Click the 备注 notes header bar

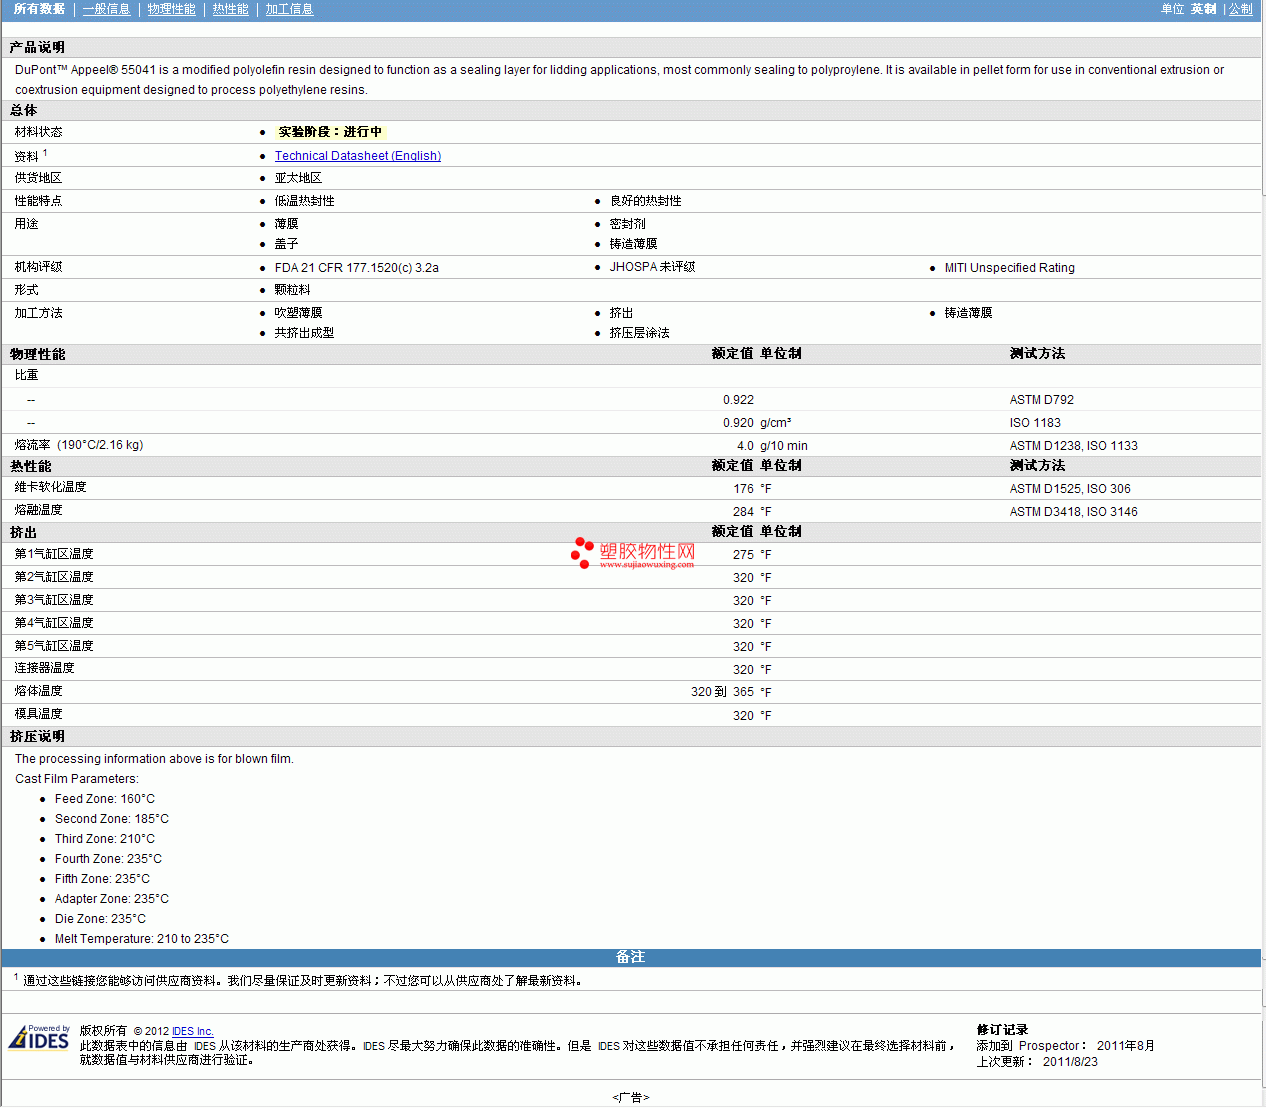631,958
